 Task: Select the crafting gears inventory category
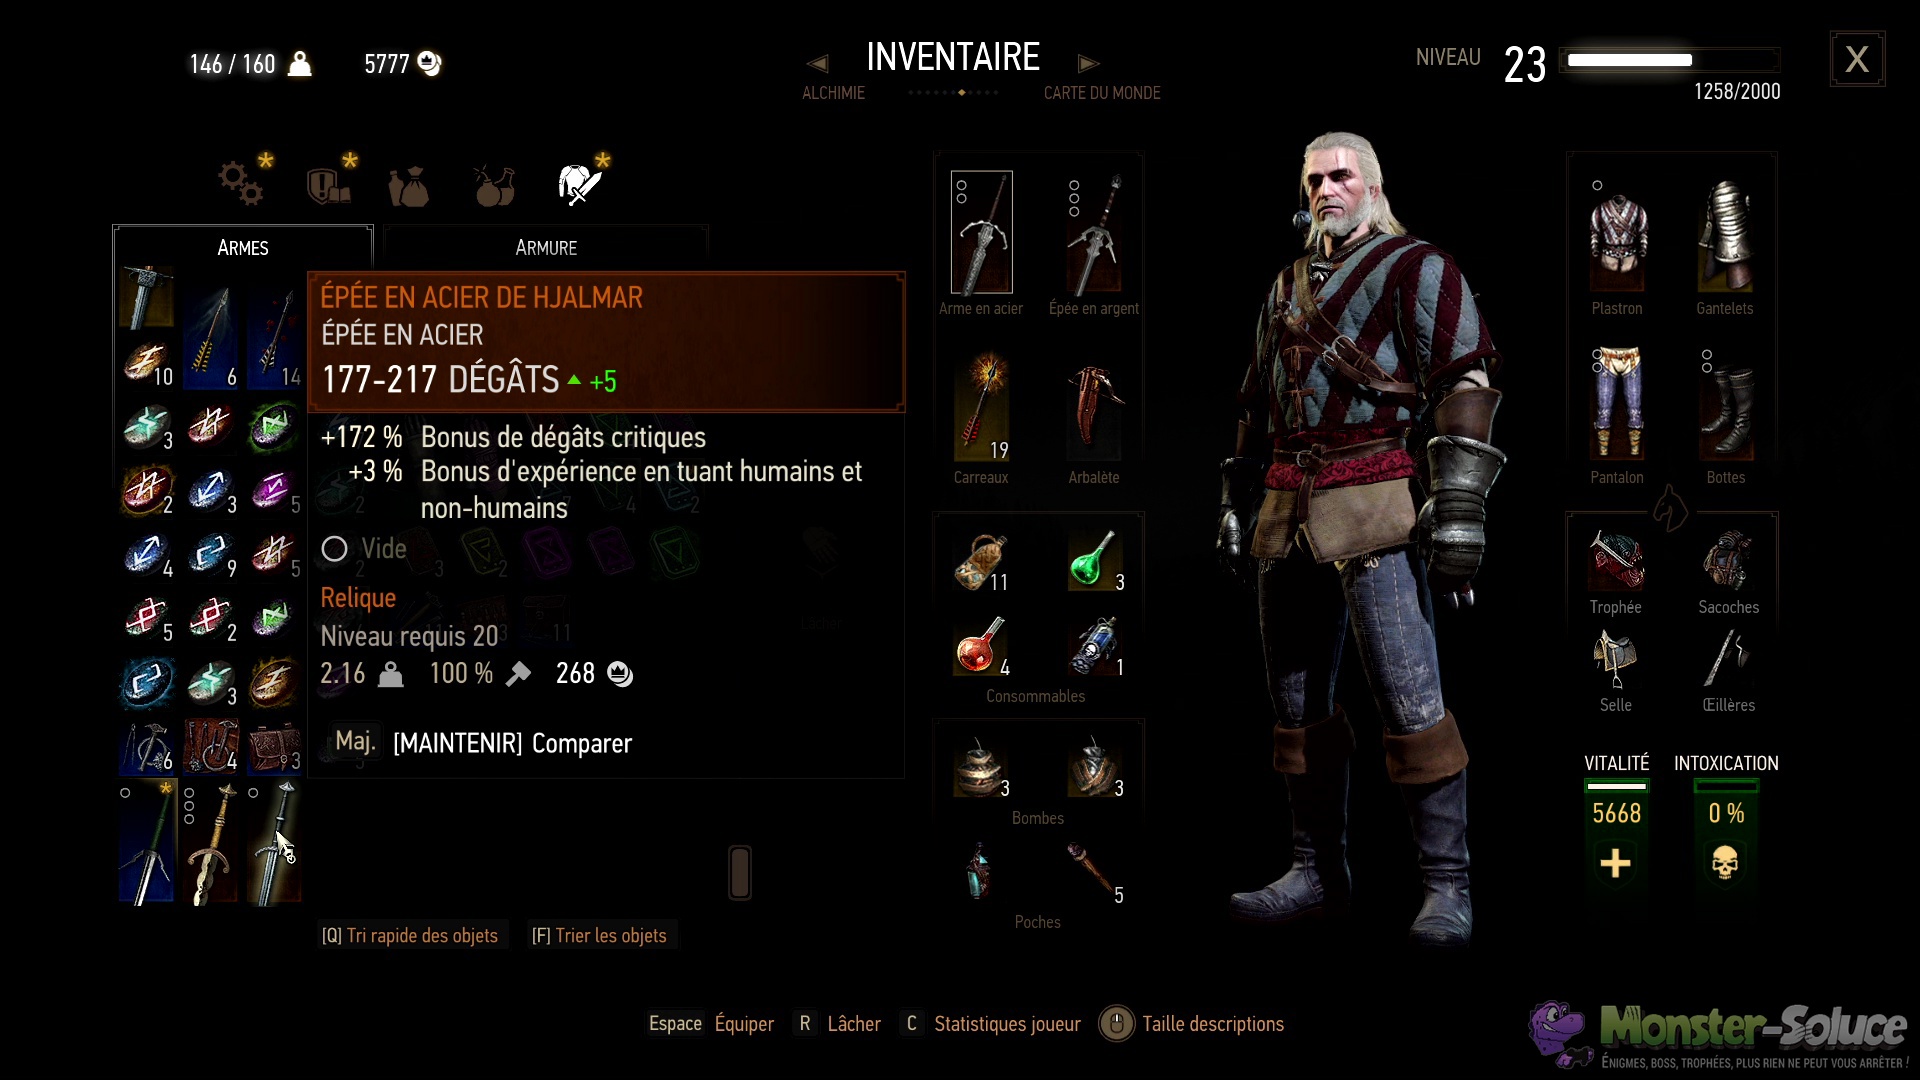(x=241, y=183)
